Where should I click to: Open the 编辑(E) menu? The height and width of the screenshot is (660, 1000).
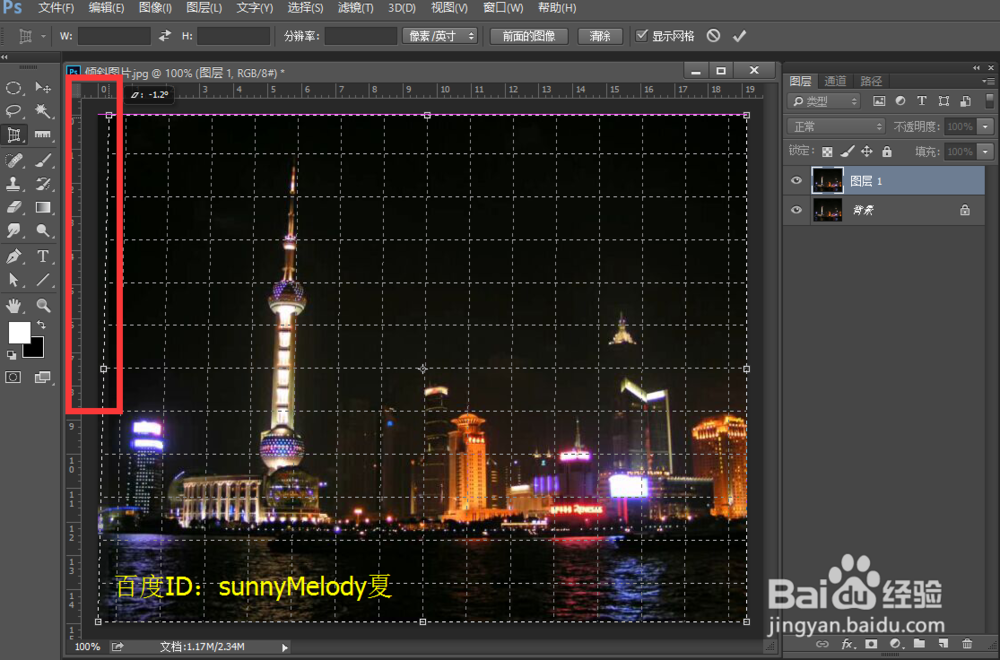click(x=106, y=8)
